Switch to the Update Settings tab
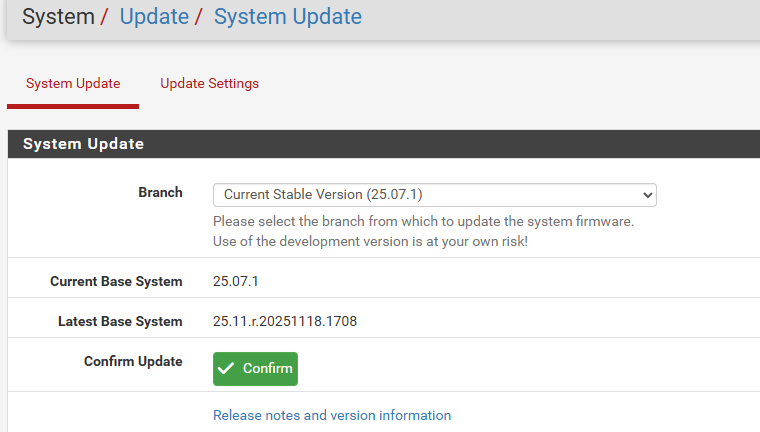Viewport: 760px width, 432px height. pos(209,84)
